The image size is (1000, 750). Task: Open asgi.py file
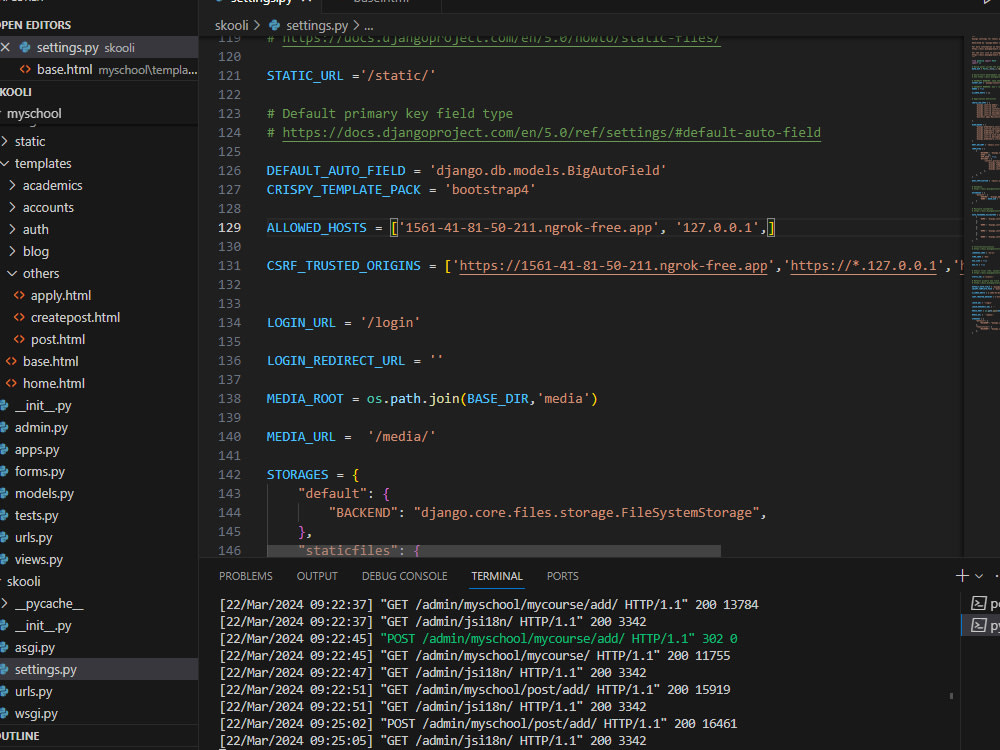(x=99, y=647)
